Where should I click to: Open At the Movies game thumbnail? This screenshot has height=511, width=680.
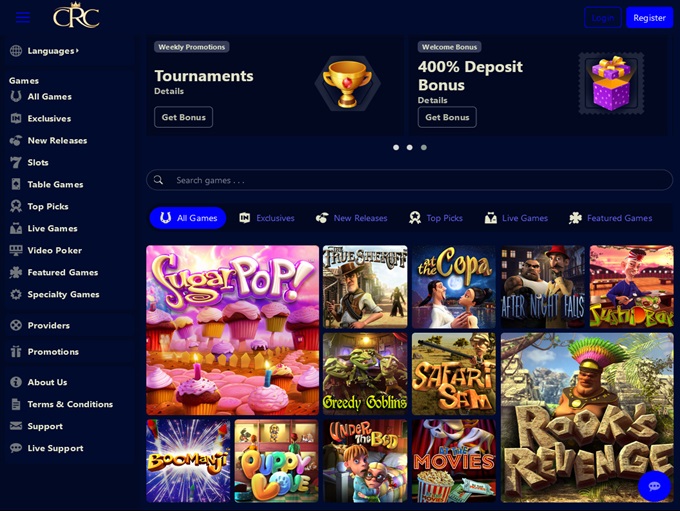click(x=454, y=461)
